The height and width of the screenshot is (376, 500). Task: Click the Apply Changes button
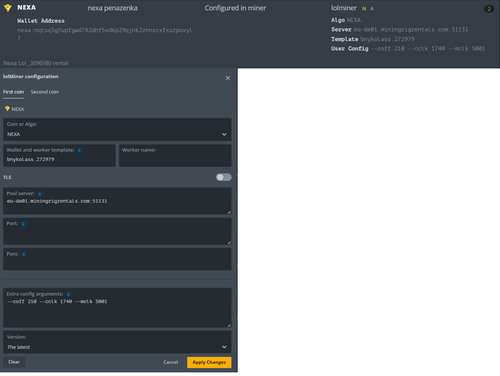[209, 362]
